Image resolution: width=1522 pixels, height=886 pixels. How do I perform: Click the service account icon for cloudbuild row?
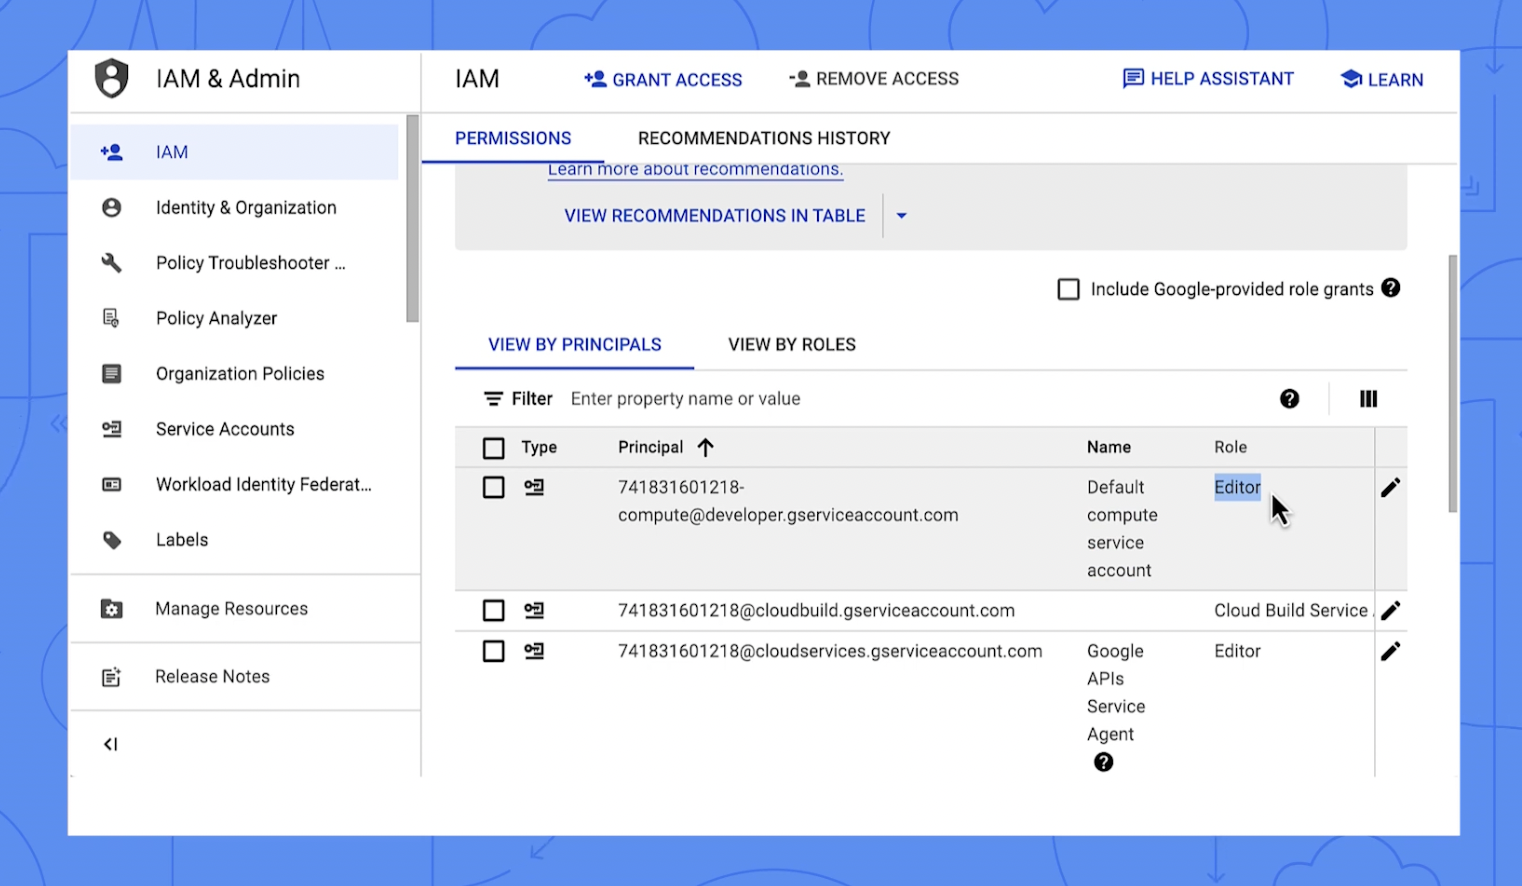click(x=535, y=611)
